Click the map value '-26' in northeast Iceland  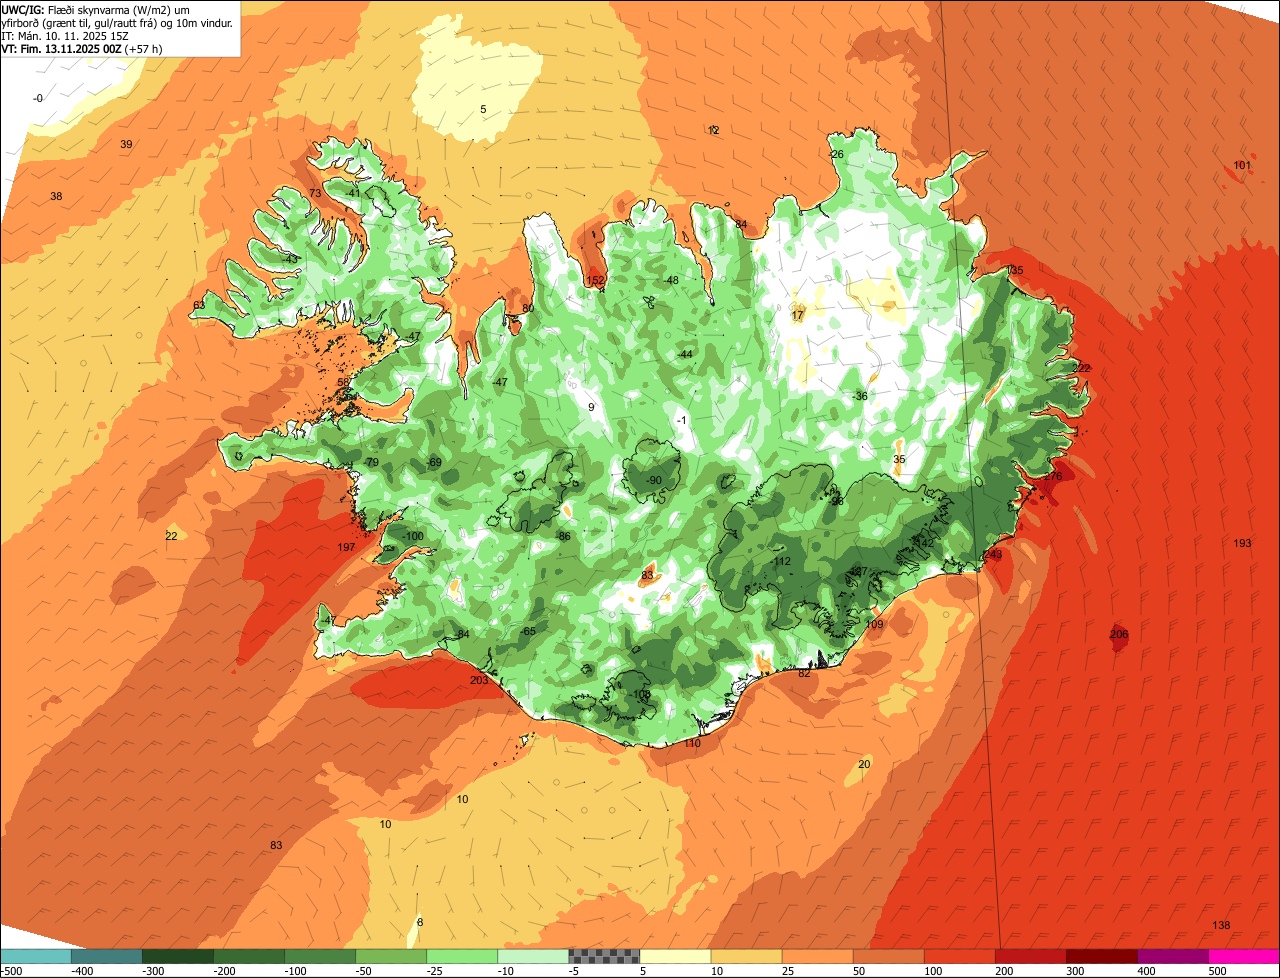[836, 154]
